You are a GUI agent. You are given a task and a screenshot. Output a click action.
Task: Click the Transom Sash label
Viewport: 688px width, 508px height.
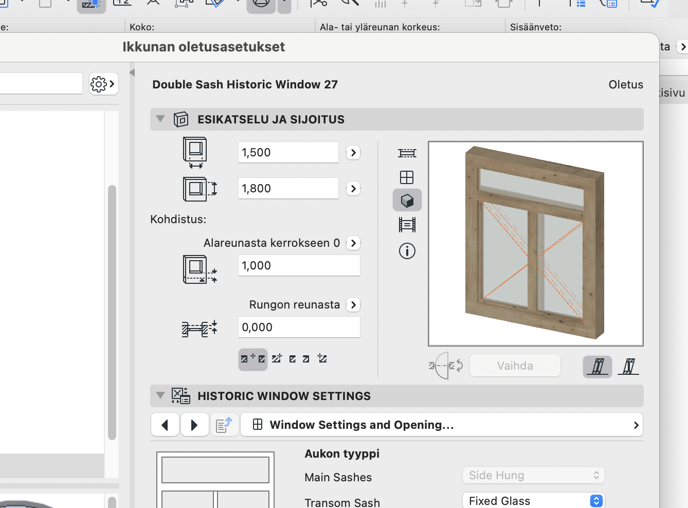(x=342, y=502)
